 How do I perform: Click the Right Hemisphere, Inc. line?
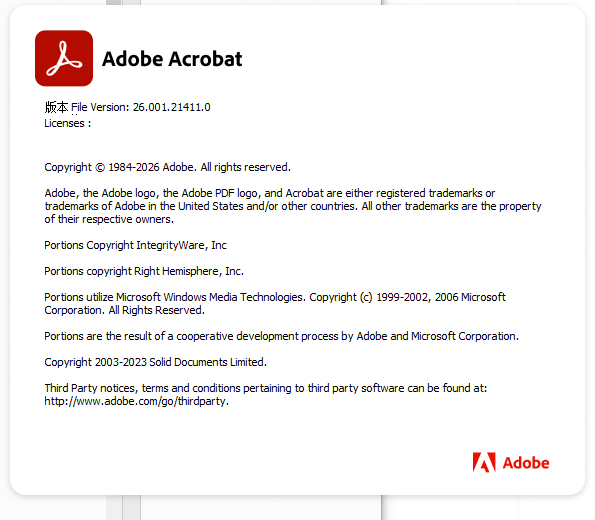pos(144,271)
